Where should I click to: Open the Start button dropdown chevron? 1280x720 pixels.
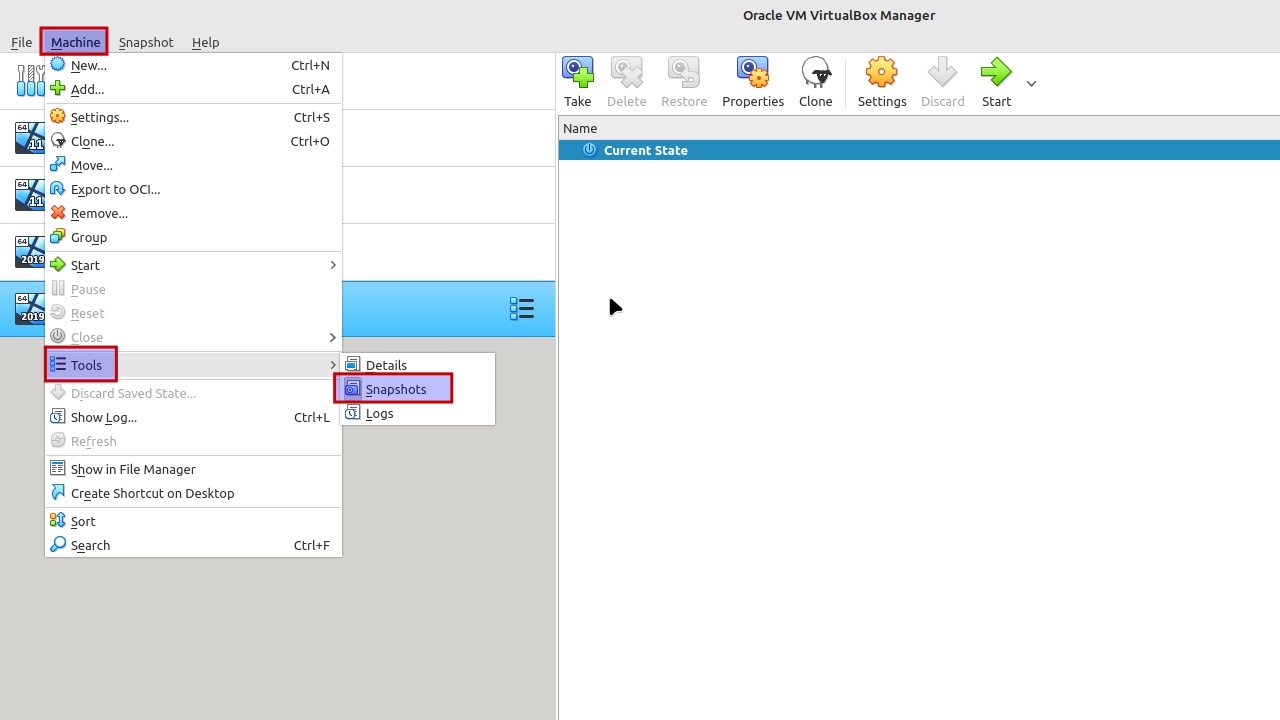coord(1031,84)
